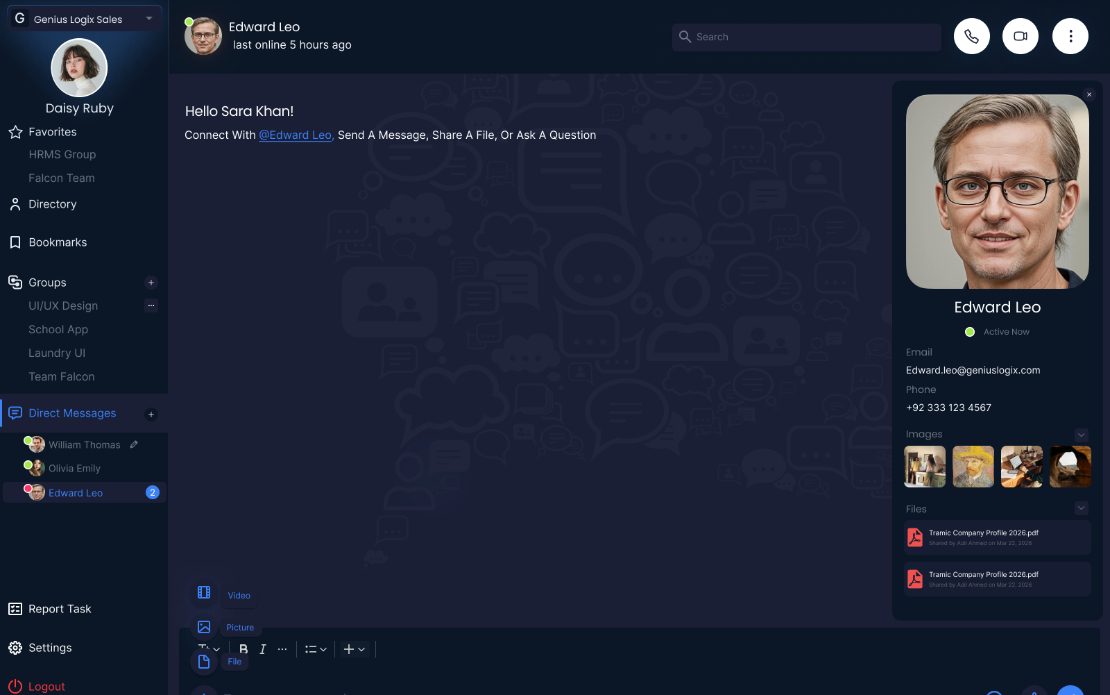Click the edit pencil beside William Thomas

(134, 444)
